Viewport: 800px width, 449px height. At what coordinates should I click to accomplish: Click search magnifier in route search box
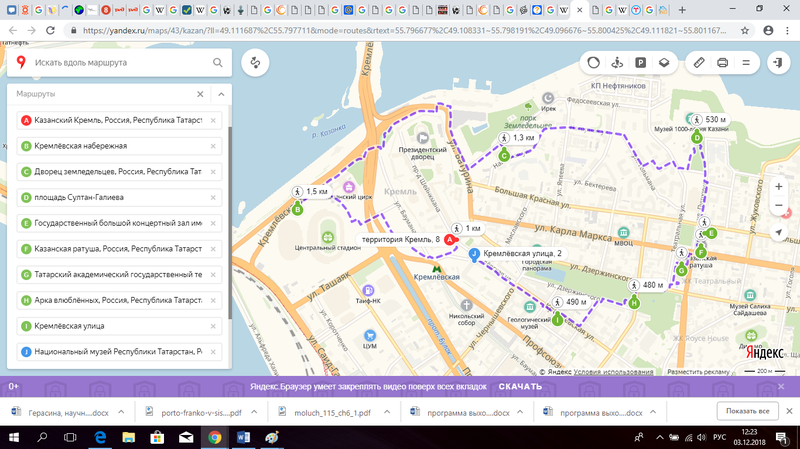pos(218,63)
